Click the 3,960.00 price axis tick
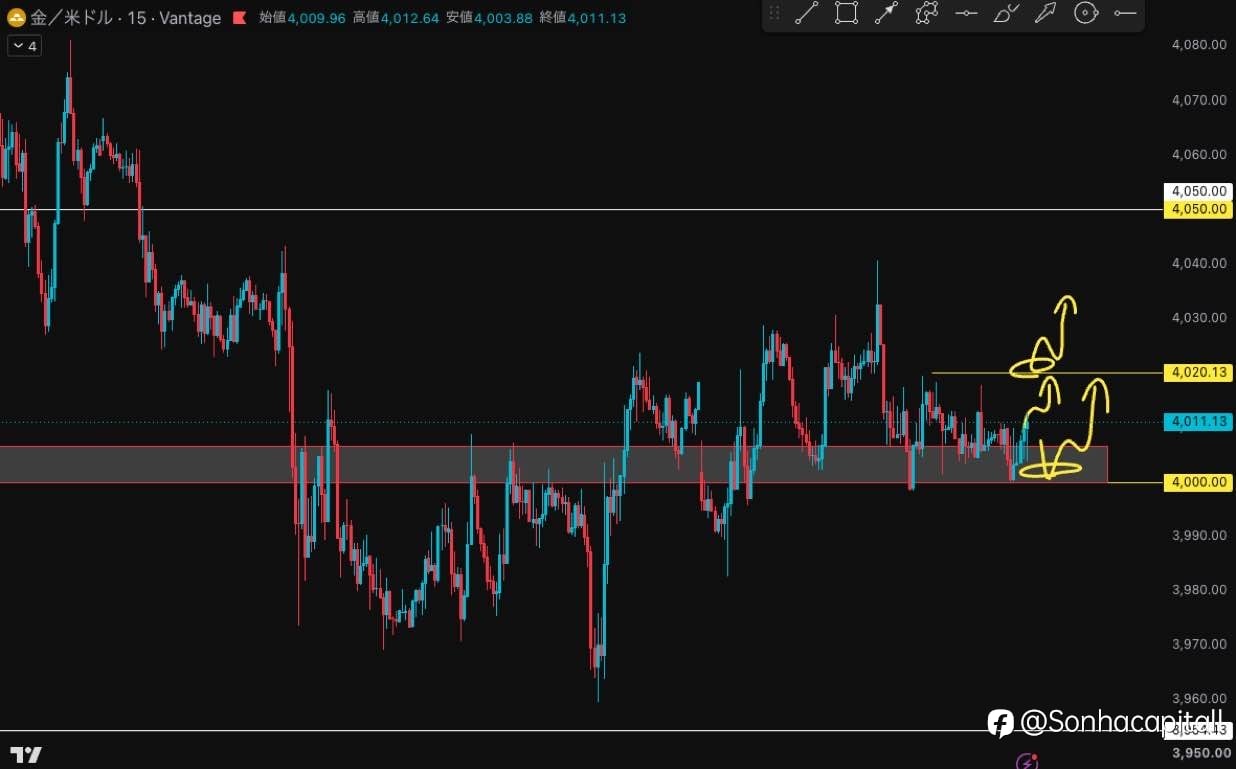Viewport: 1236px width, 769px height. (1199, 698)
